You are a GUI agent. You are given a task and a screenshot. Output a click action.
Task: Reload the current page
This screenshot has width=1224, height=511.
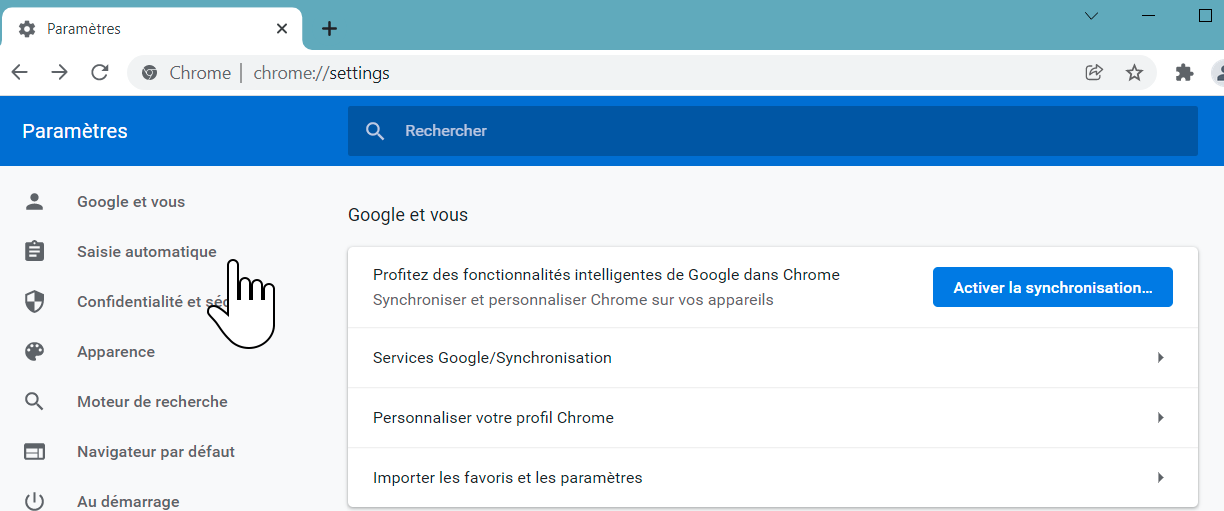point(100,72)
